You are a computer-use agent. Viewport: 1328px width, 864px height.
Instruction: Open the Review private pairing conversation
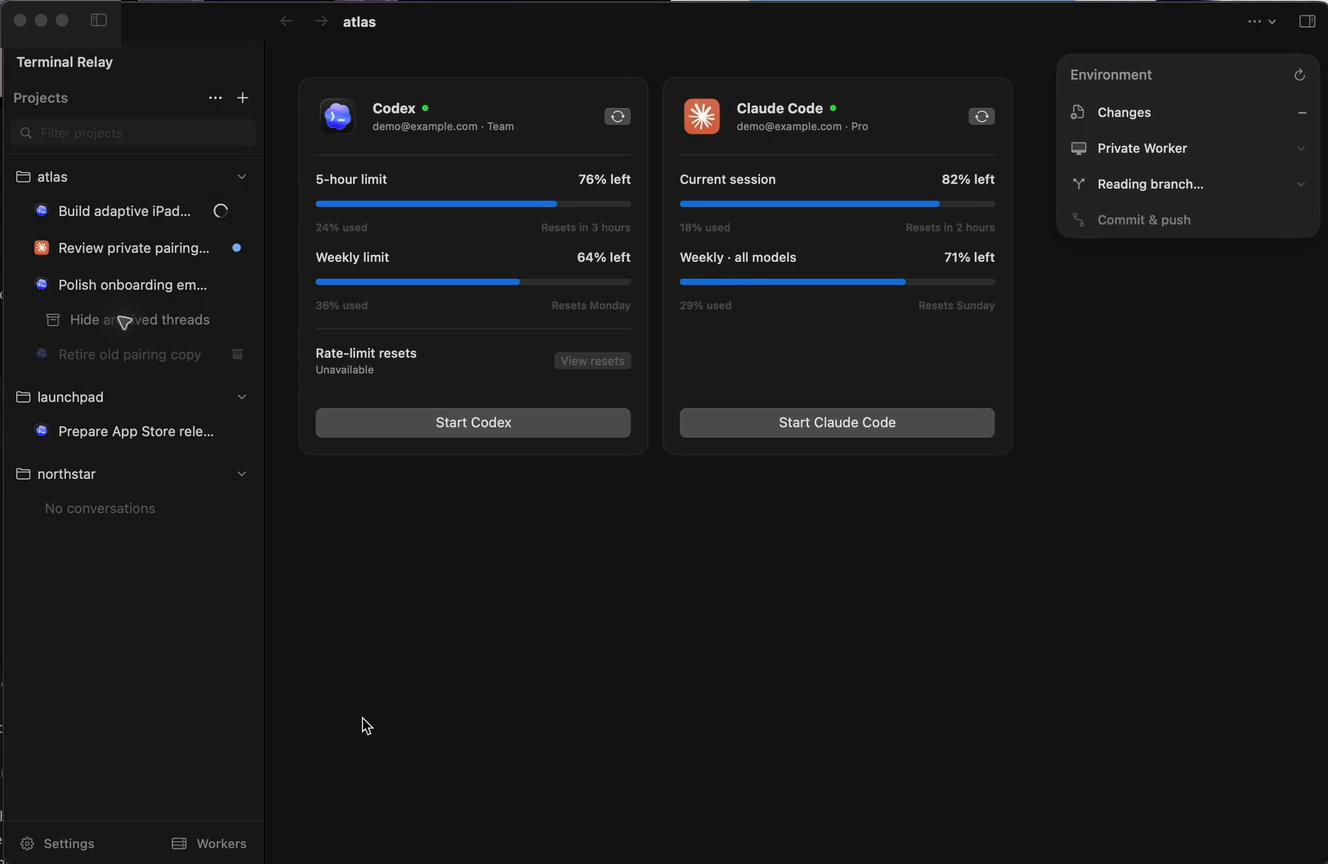tap(134, 248)
